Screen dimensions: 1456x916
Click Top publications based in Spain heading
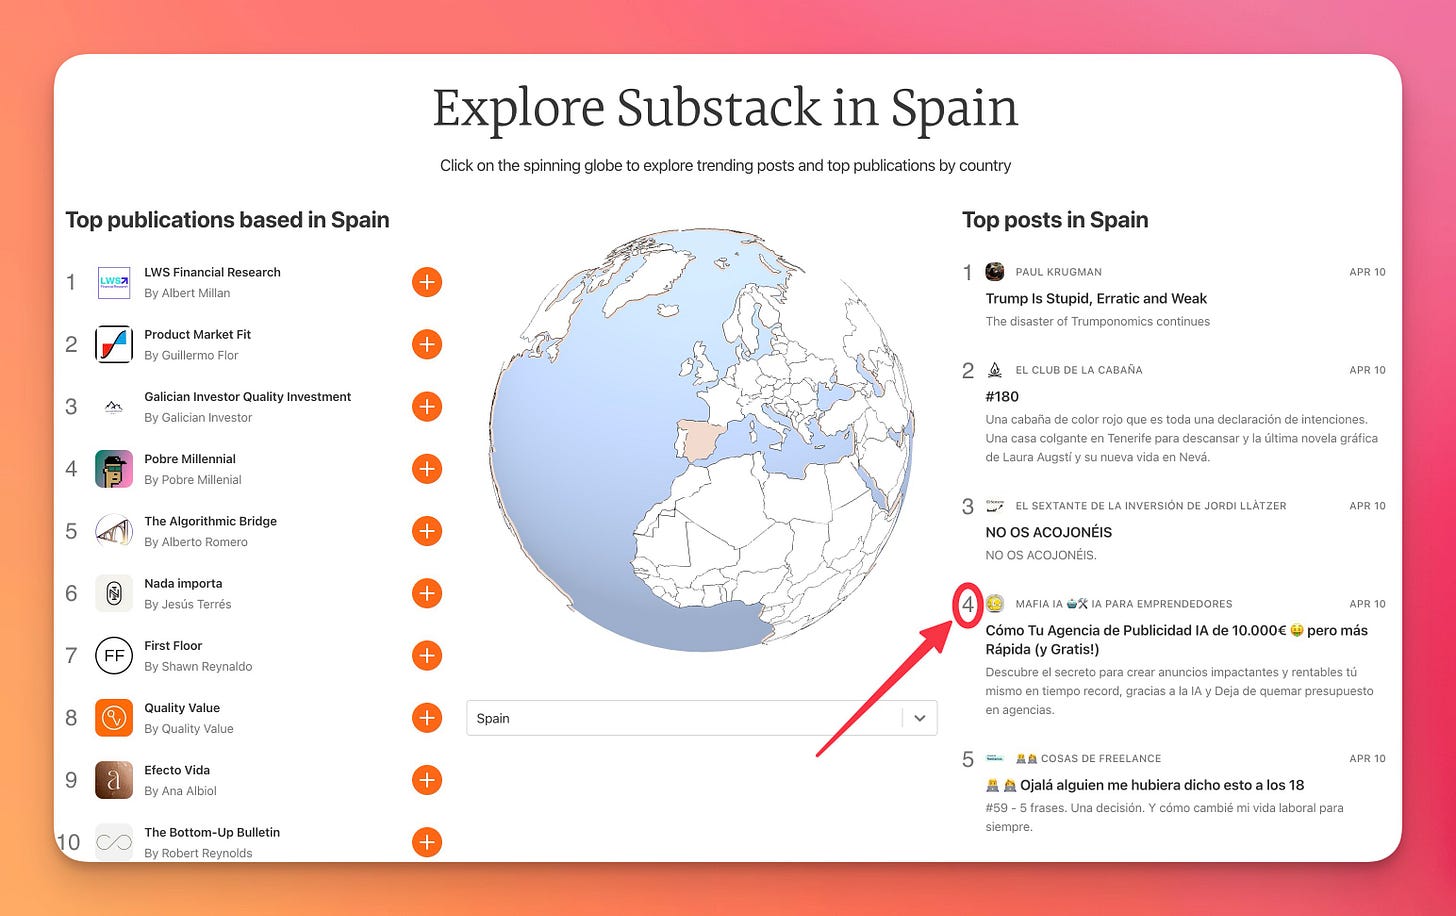point(227,220)
